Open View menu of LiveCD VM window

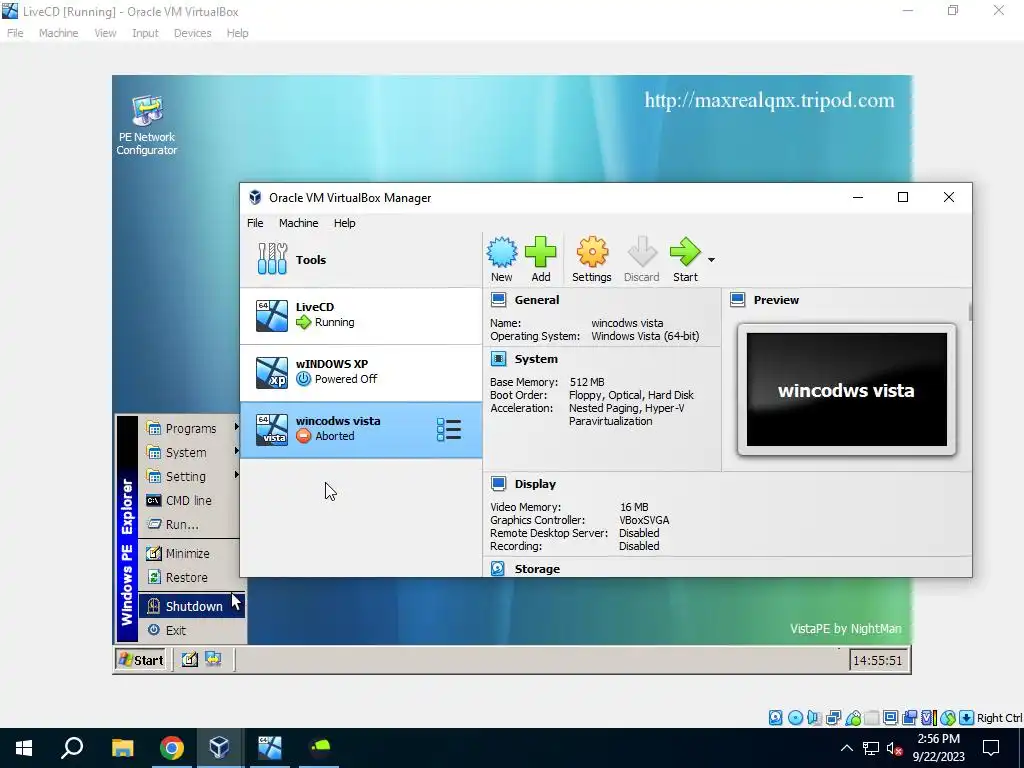pyautogui.click(x=105, y=33)
